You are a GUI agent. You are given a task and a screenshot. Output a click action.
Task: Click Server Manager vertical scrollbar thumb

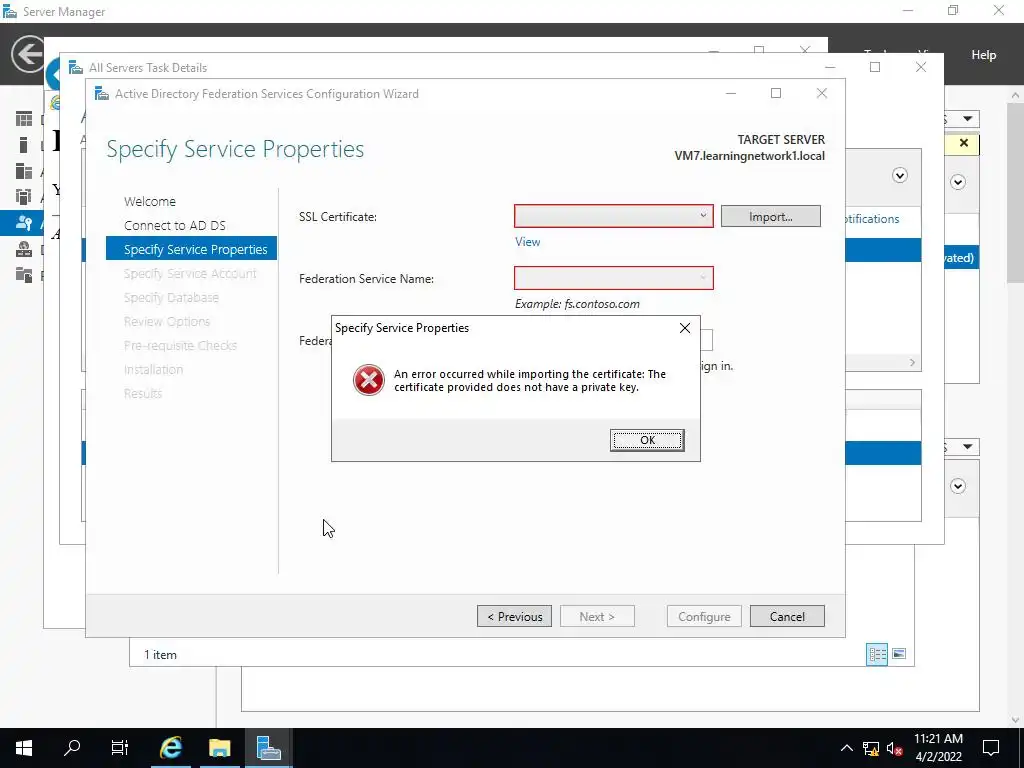point(1015,193)
